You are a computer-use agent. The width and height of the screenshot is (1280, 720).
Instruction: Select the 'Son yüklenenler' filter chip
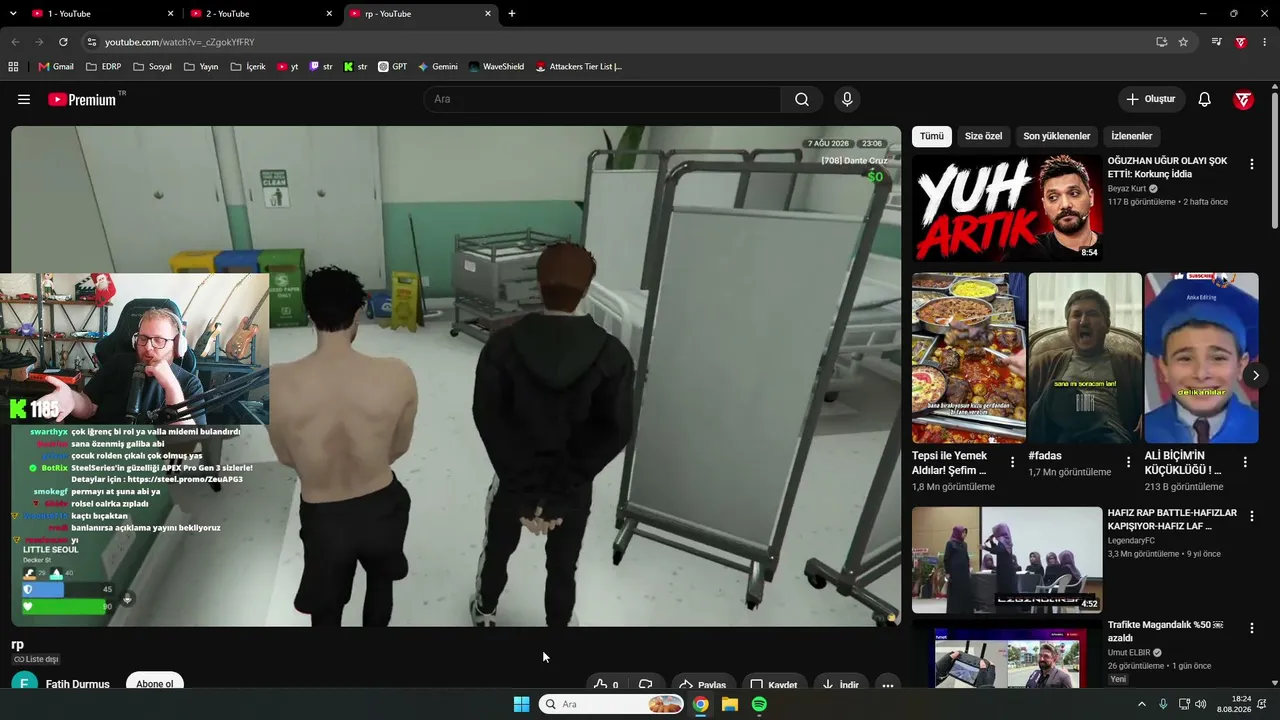[1057, 136]
